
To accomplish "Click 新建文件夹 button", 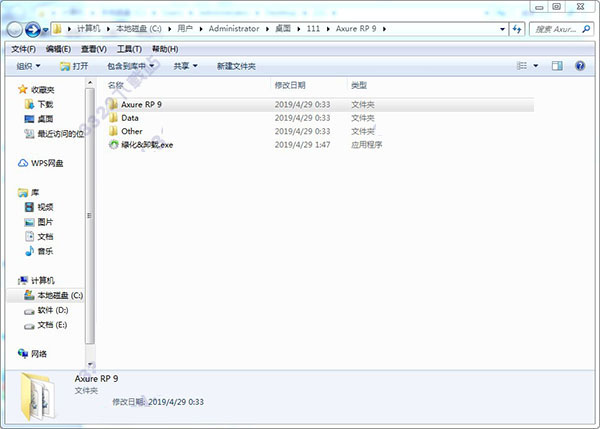I will pos(236,66).
